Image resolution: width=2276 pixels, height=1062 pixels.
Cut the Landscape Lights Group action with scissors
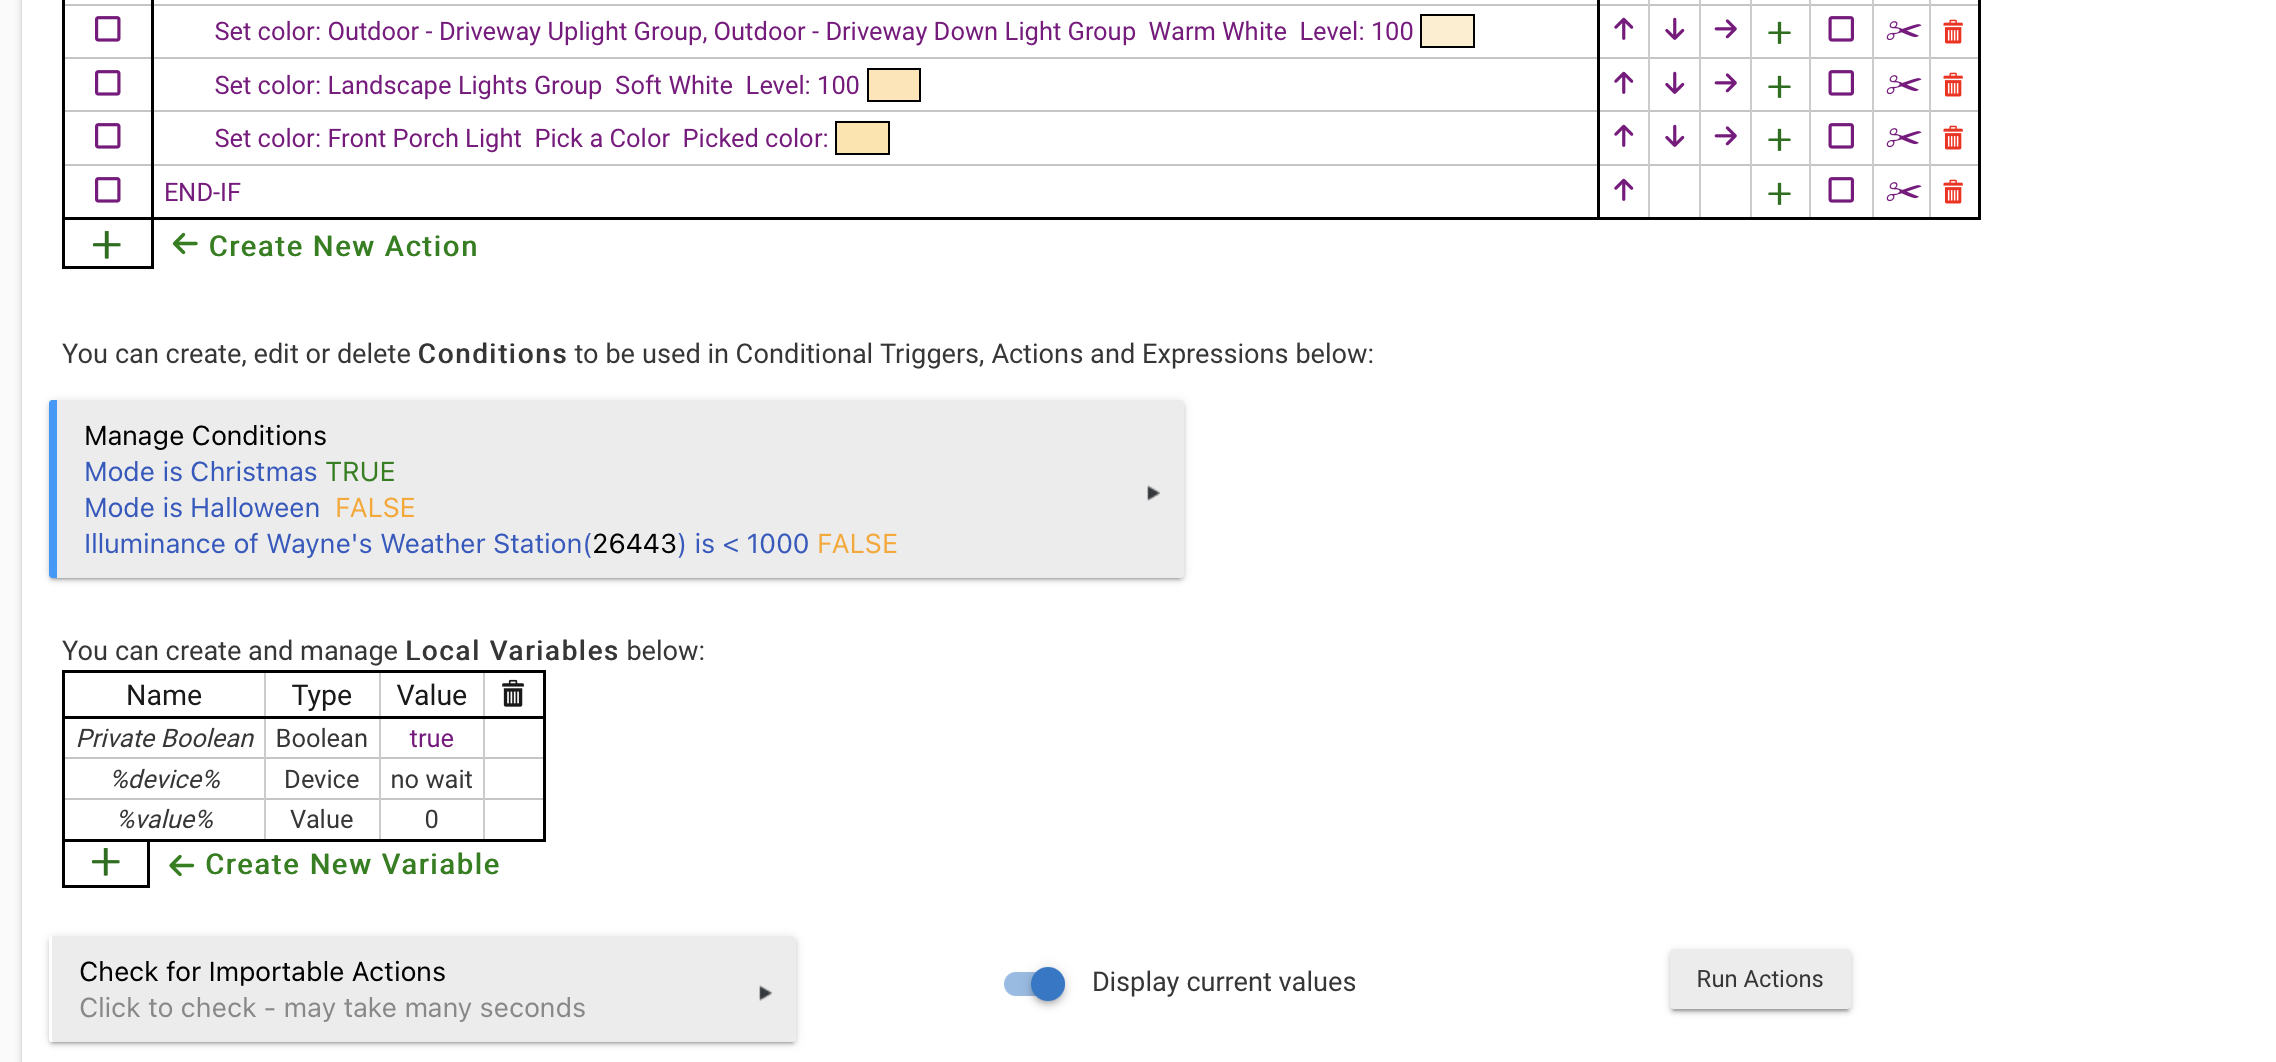(1903, 85)
